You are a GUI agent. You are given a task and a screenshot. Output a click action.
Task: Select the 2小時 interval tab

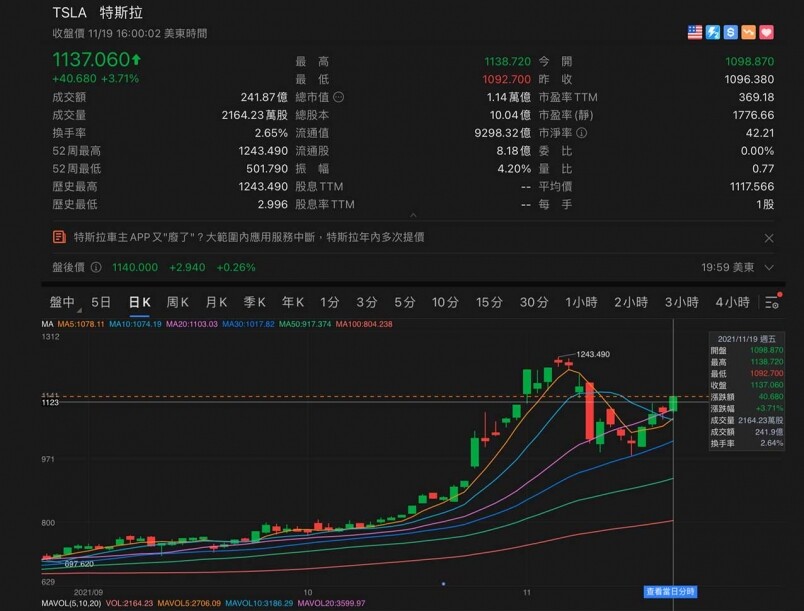[x=631, y=302]
